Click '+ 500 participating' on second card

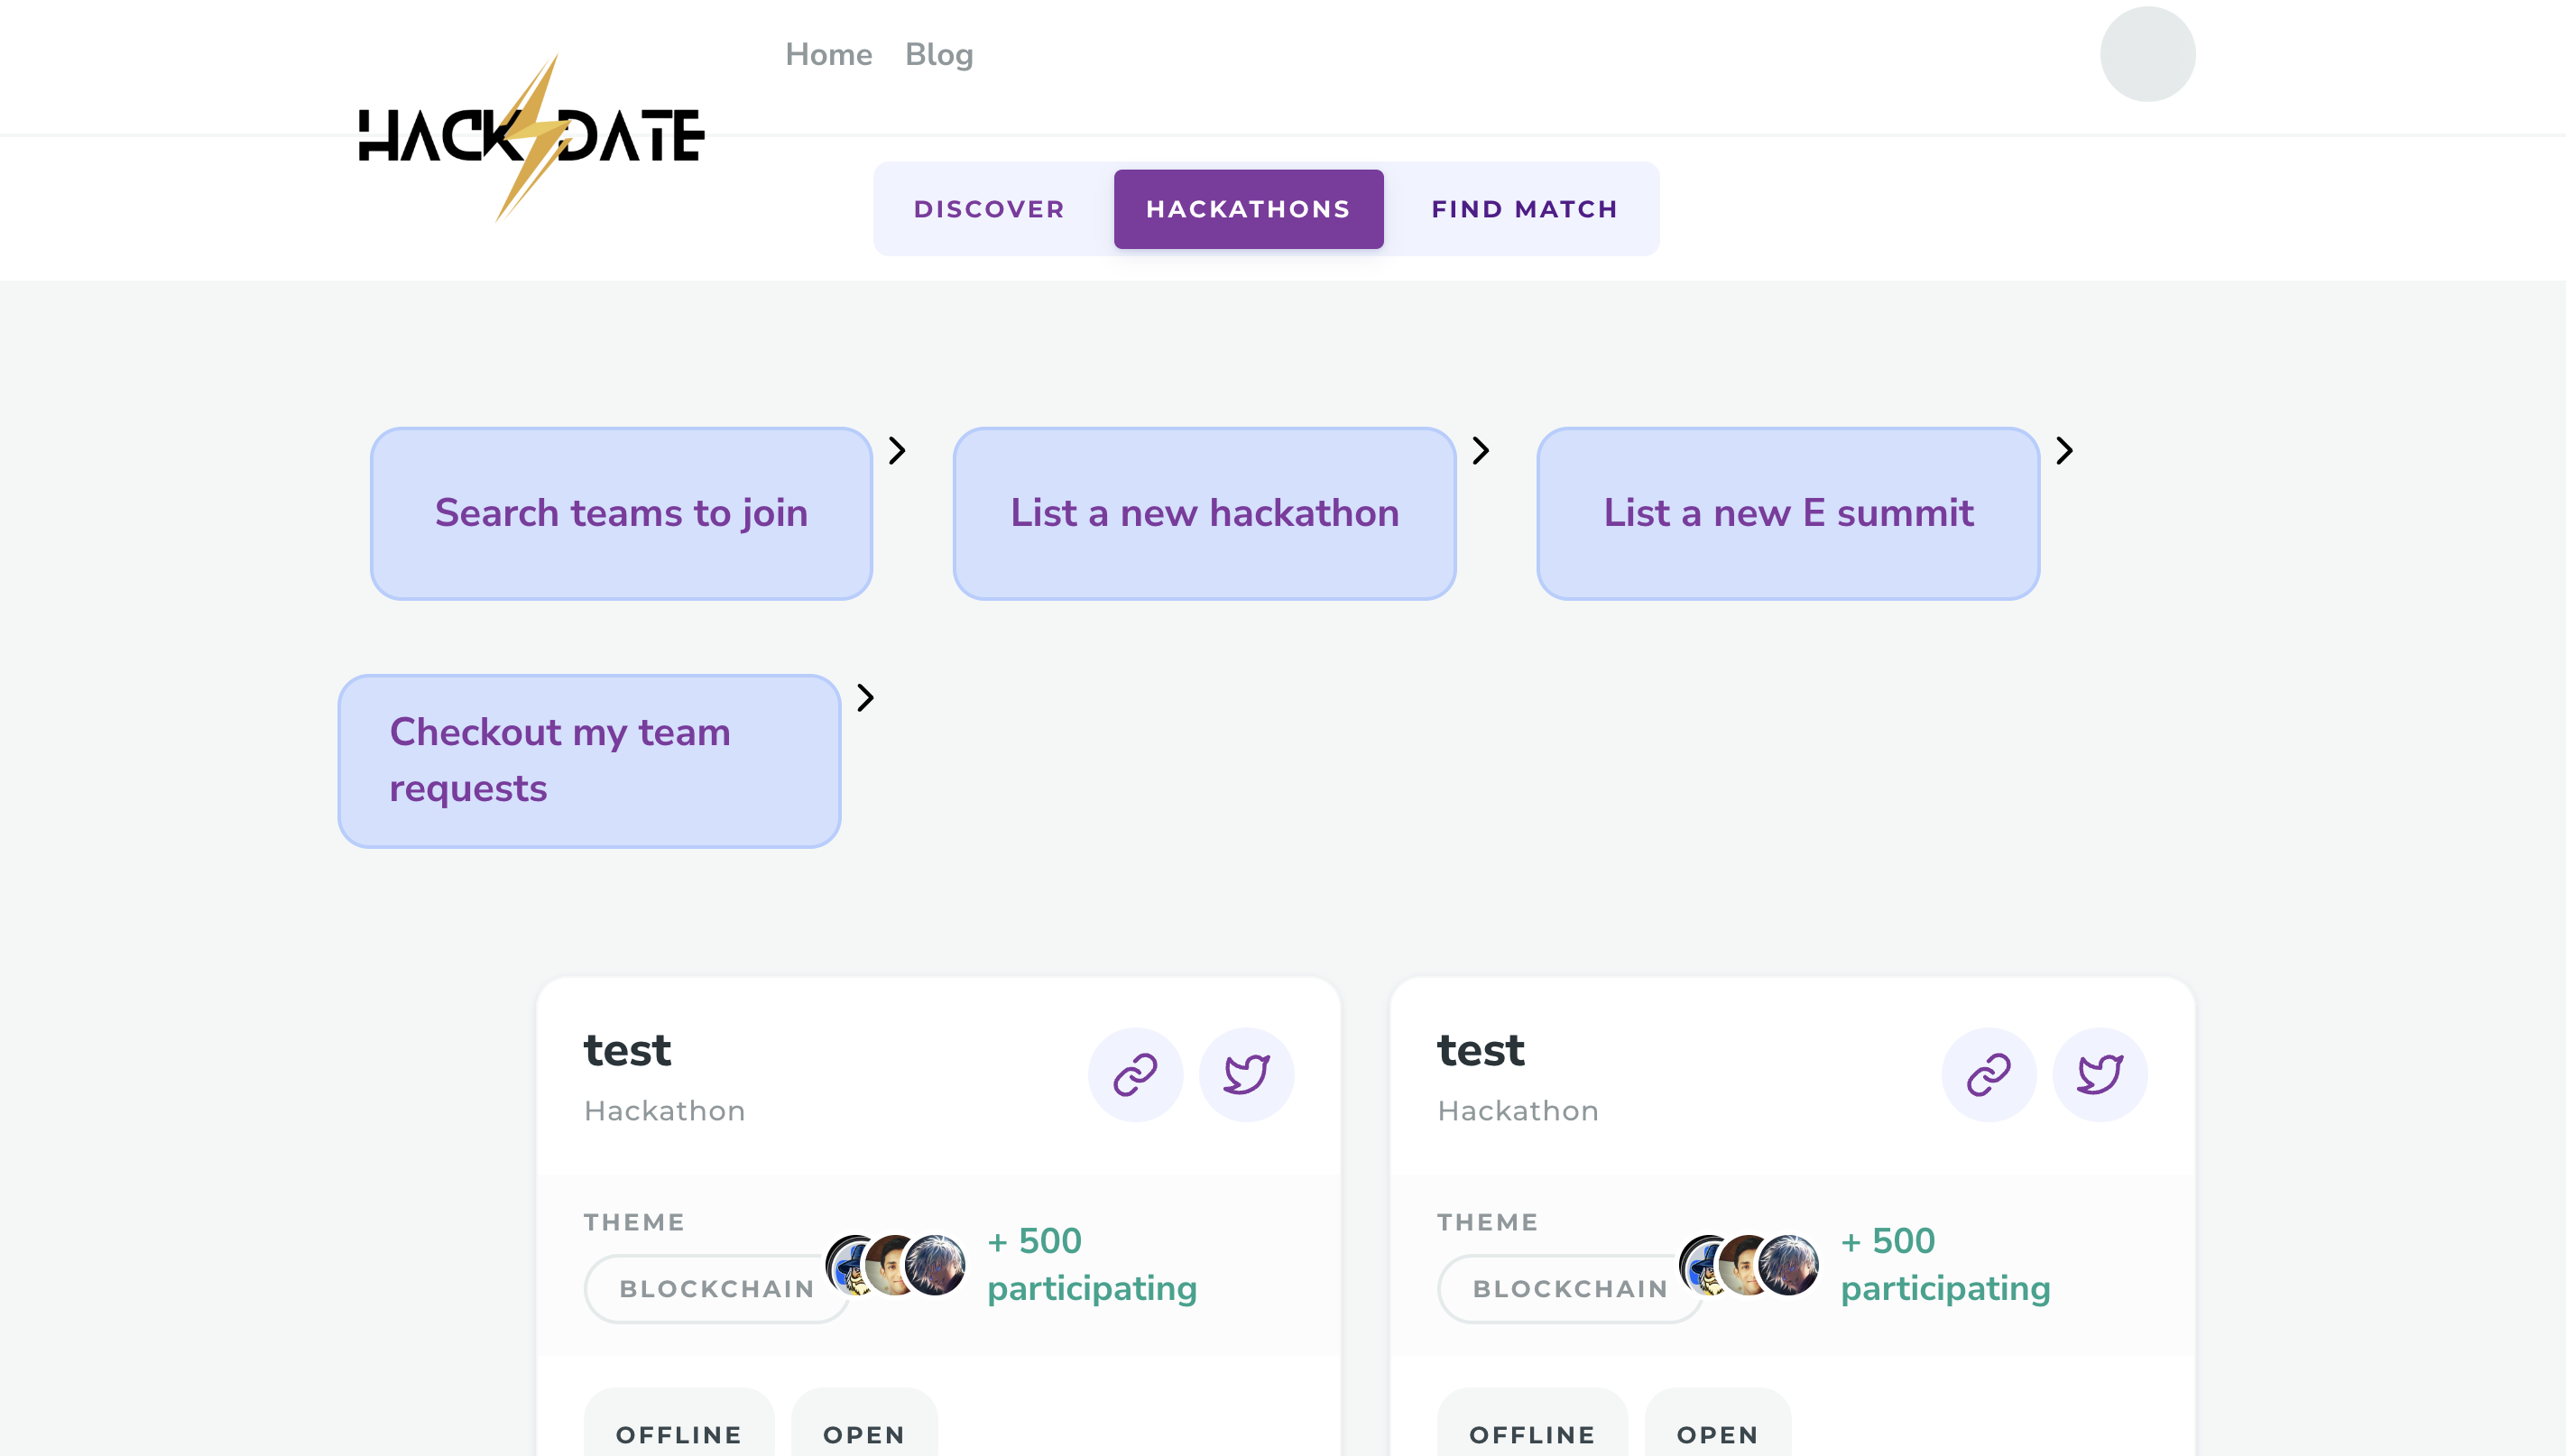[x=1946, y=1265]
